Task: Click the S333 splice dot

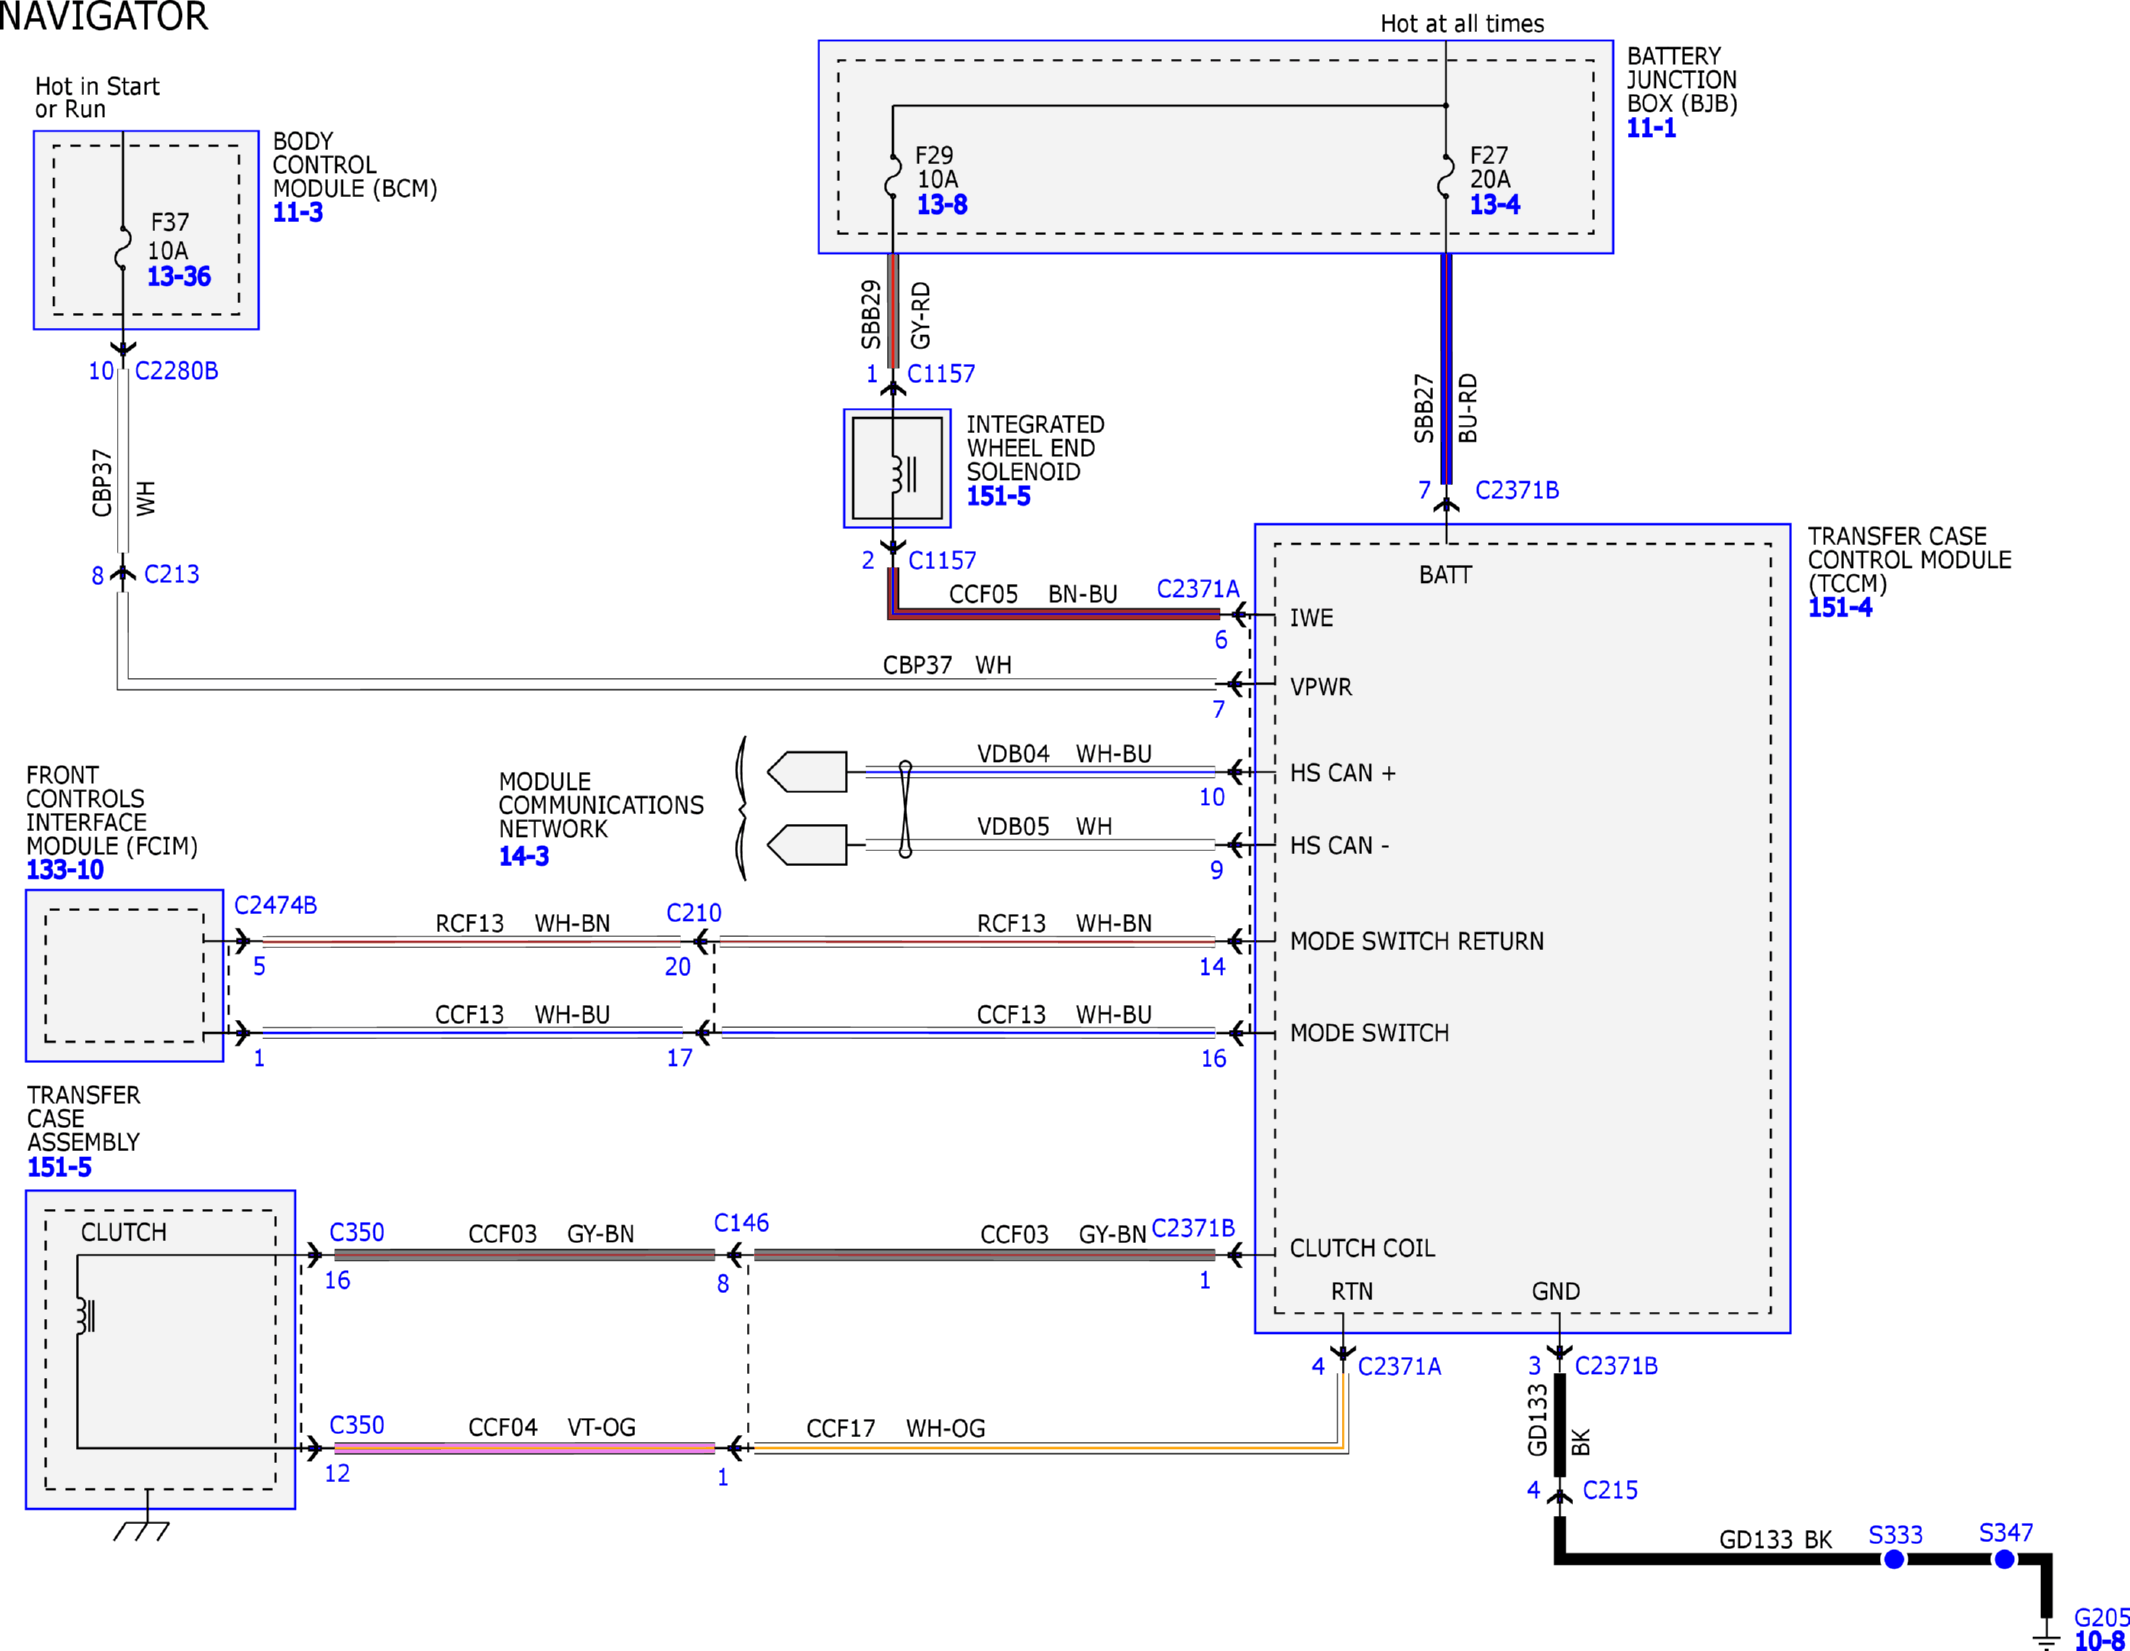Action: (1893, 1559)
